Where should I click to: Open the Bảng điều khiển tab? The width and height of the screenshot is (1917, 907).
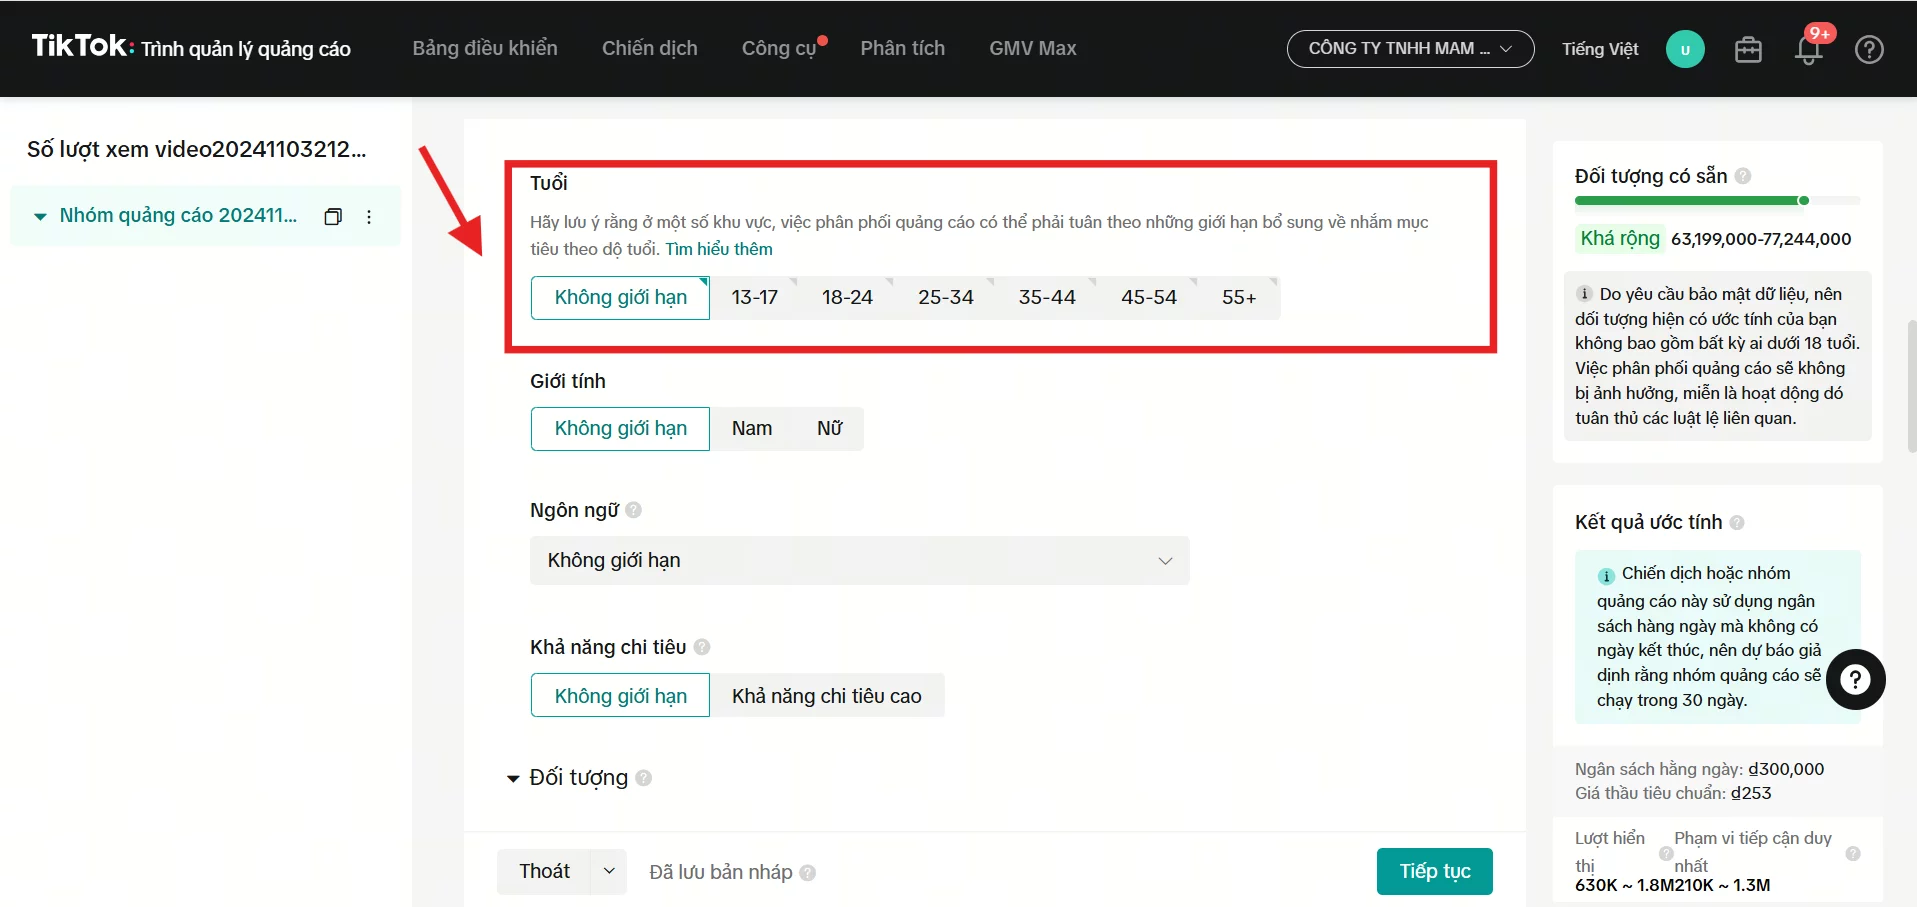coord(485,48)
